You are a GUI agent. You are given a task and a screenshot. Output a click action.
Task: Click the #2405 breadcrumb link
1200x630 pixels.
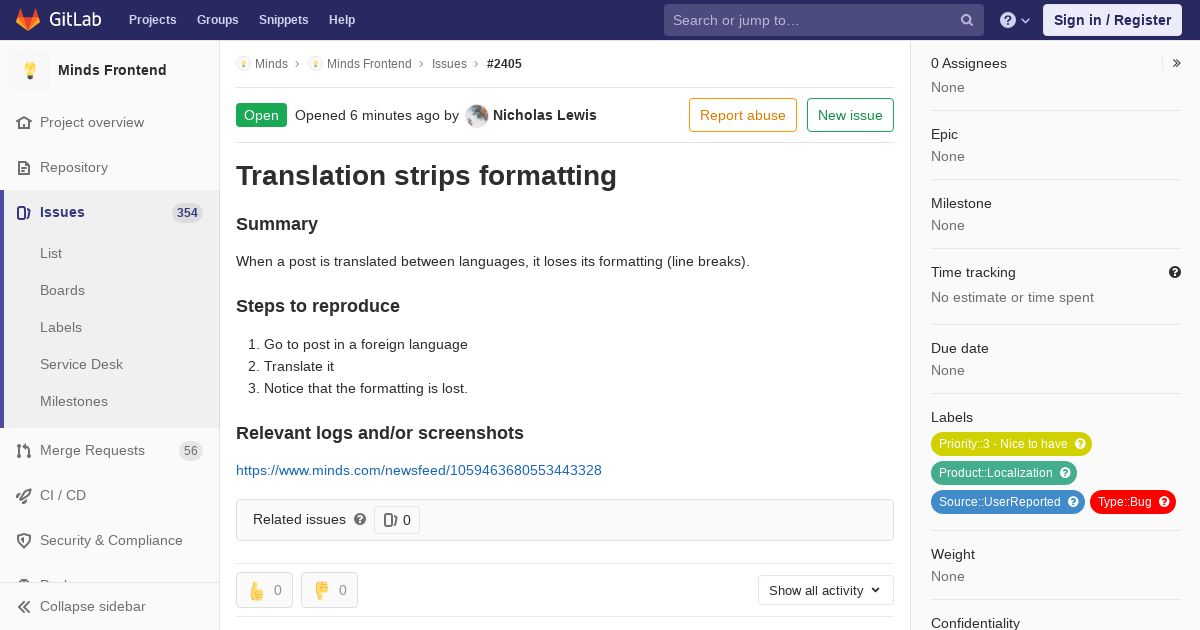[x=504, y=64]
